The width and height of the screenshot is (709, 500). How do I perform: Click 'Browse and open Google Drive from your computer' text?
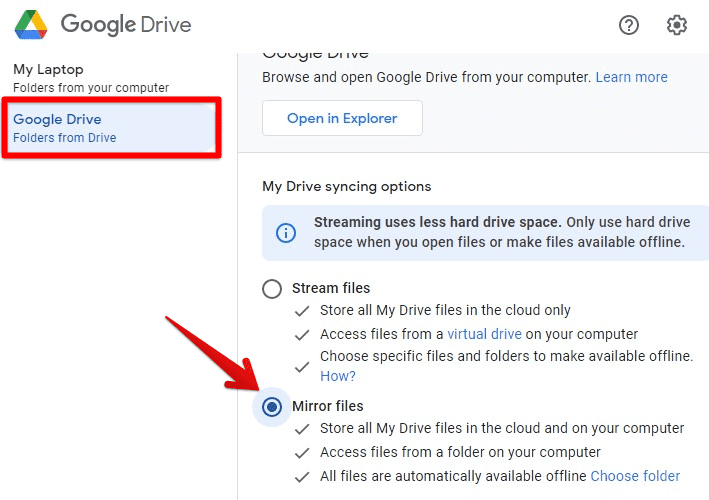pos(426,77)
